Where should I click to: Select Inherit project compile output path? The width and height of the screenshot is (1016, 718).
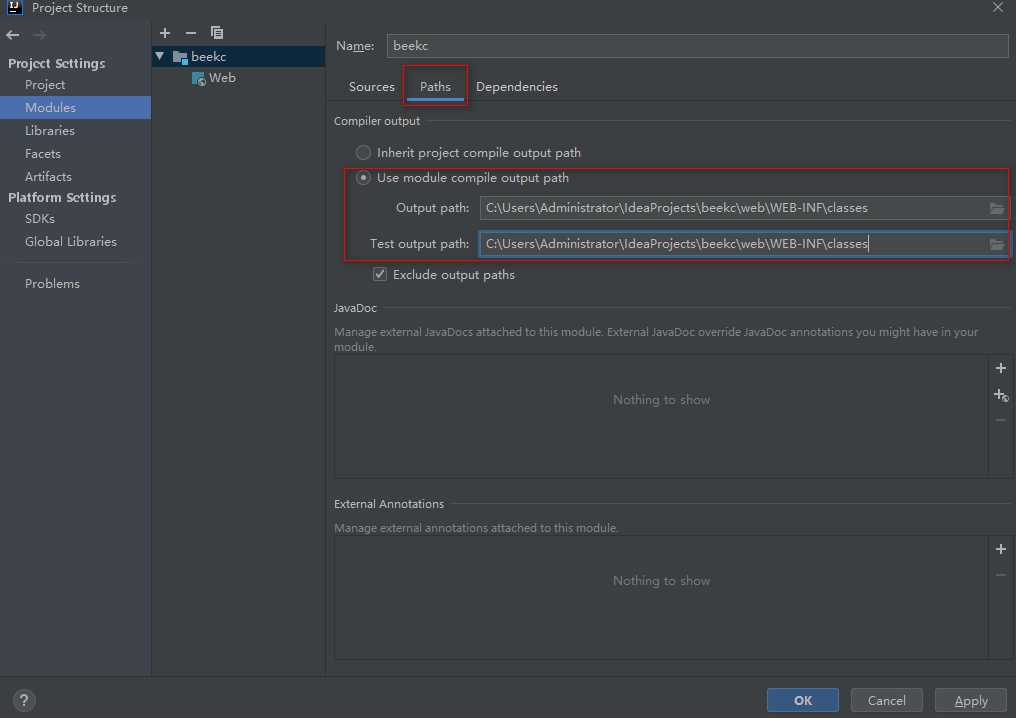(x=363, y=152)
